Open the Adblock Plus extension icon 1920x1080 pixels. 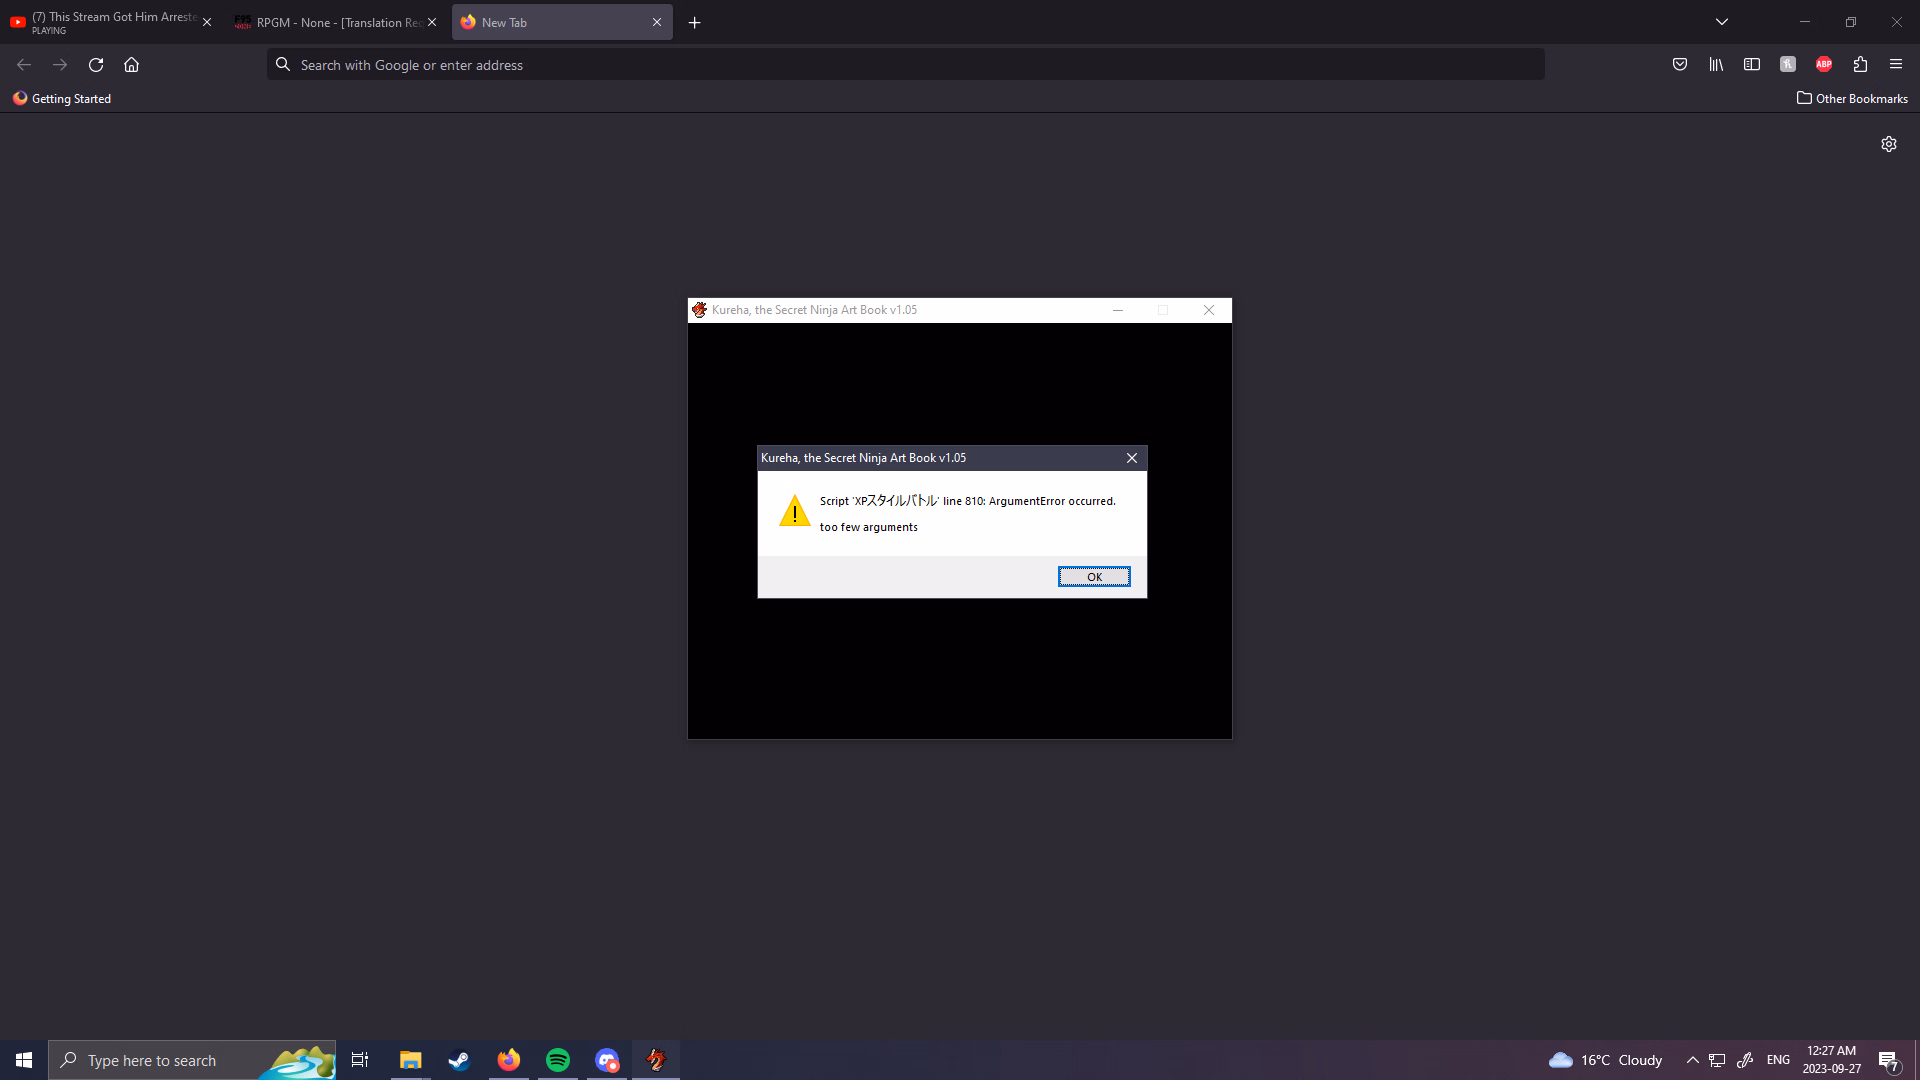pos(1824,65)
